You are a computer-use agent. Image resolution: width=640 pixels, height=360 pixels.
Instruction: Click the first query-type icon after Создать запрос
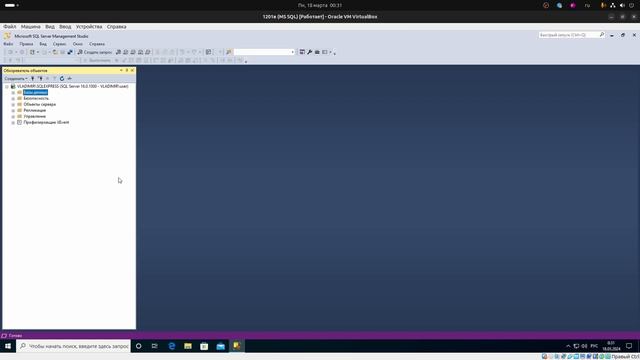tap(118, 52)
